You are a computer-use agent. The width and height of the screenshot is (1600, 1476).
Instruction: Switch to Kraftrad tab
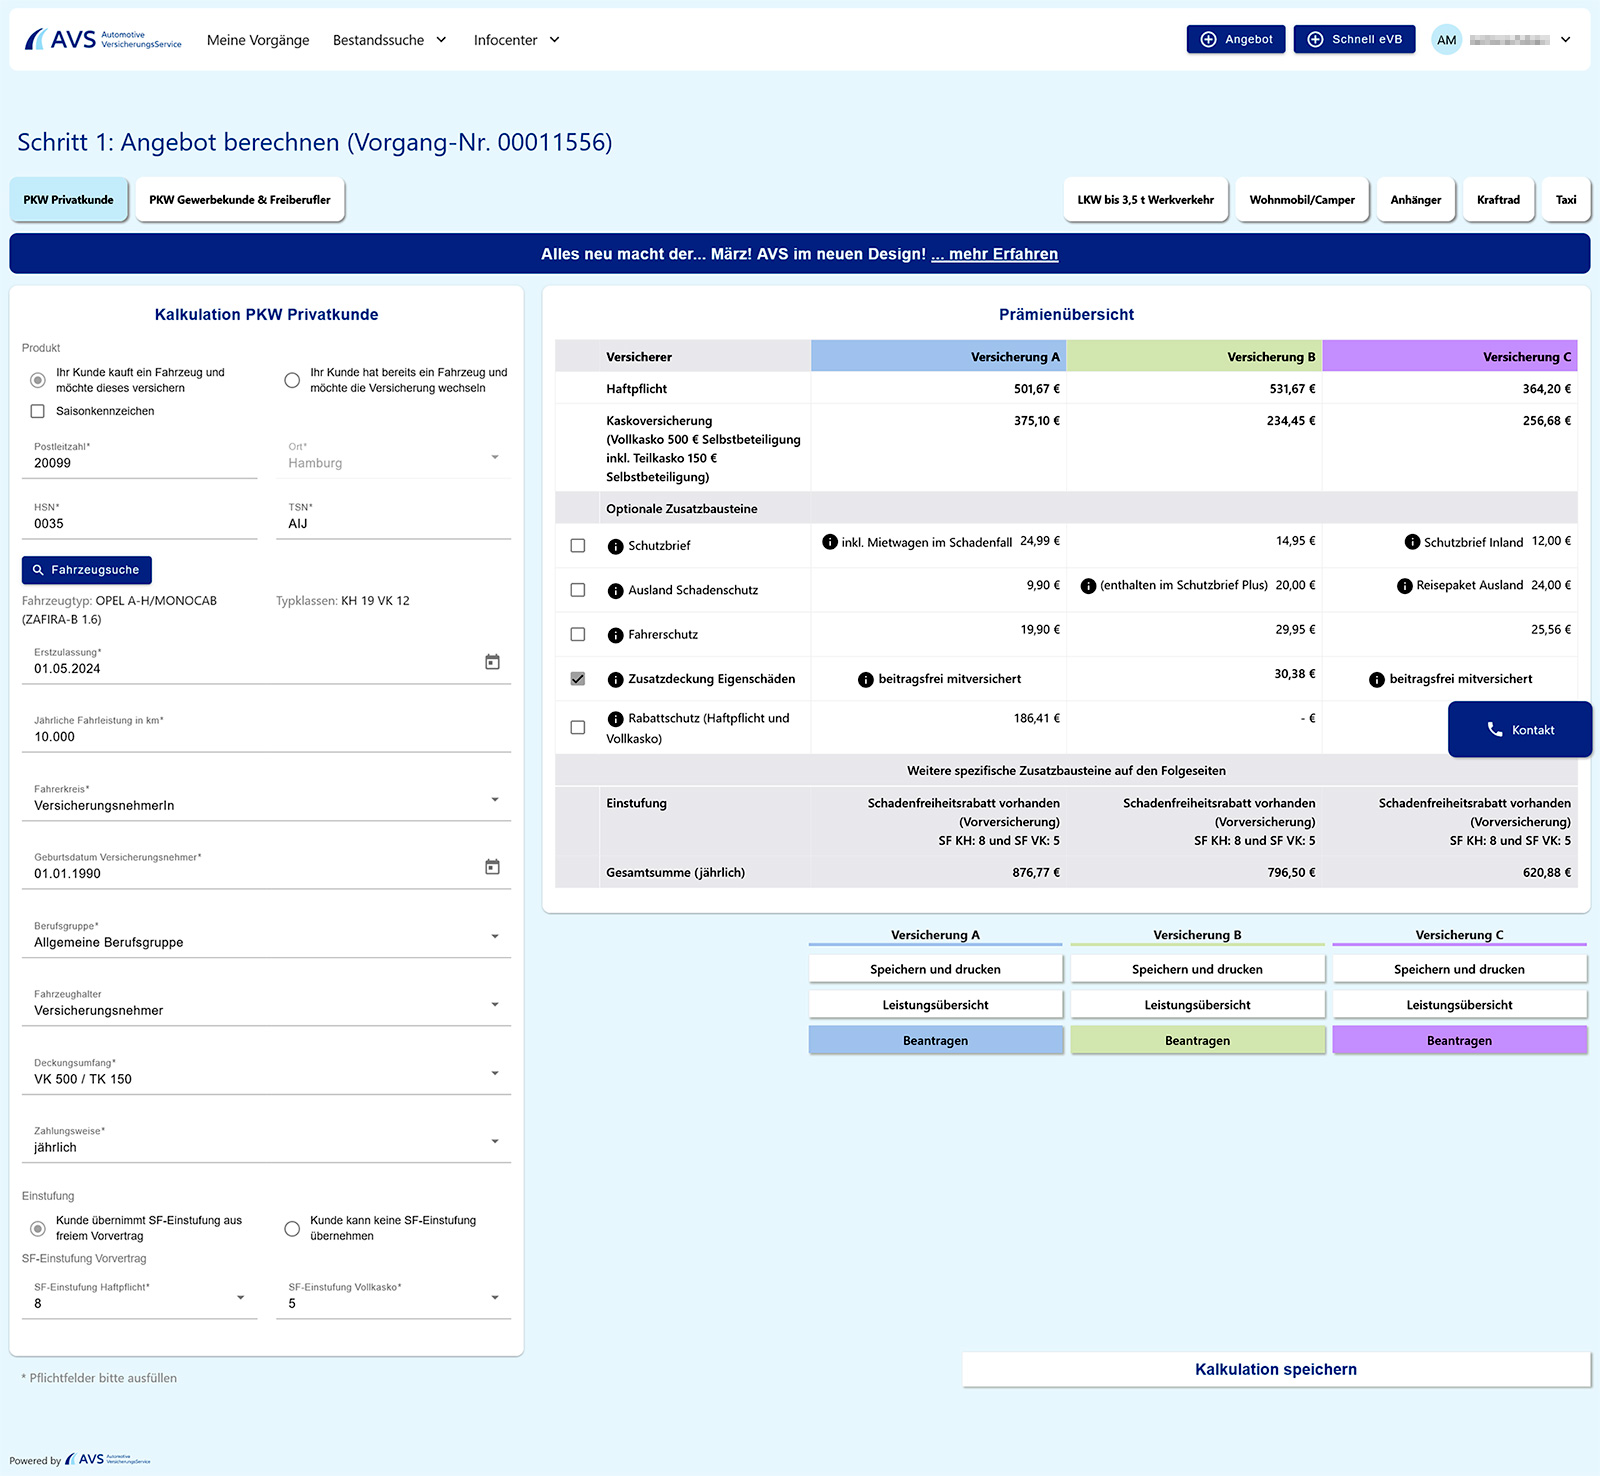click(x=1498, y=200)
